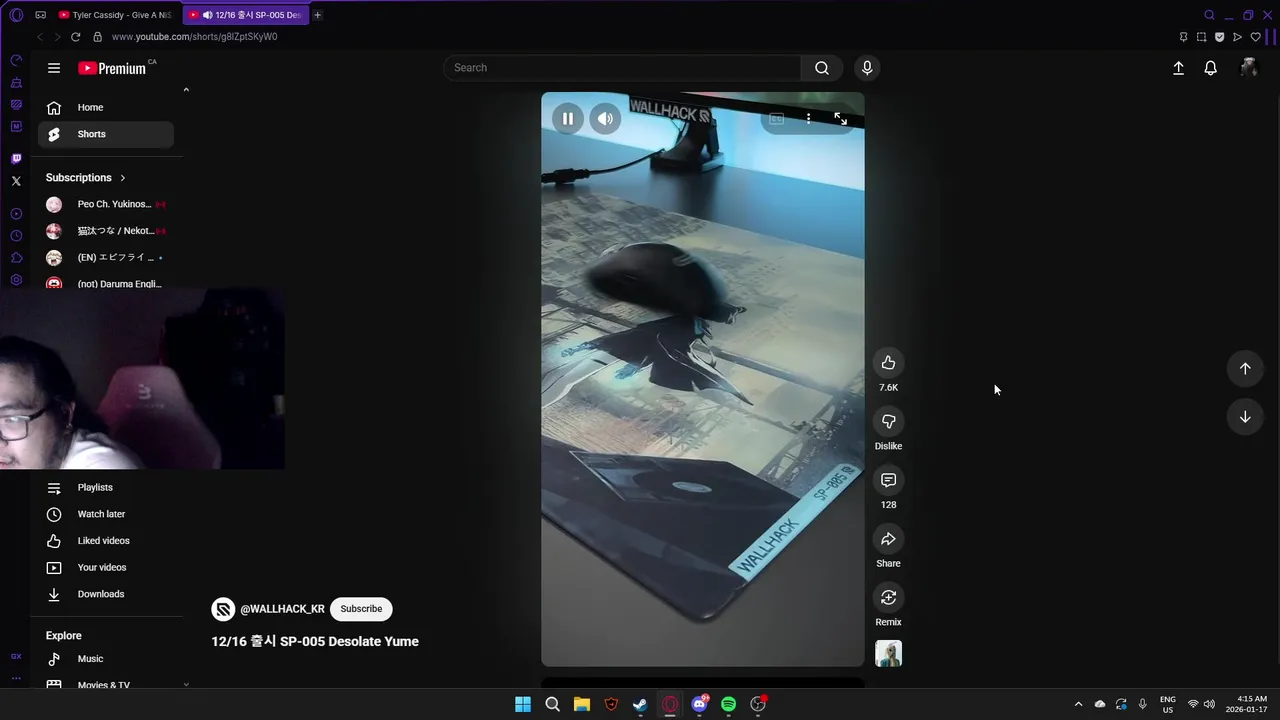Start voice search with microphone icon
Viewport: 1280px width, 720px height.
click(x=867, y=68)
